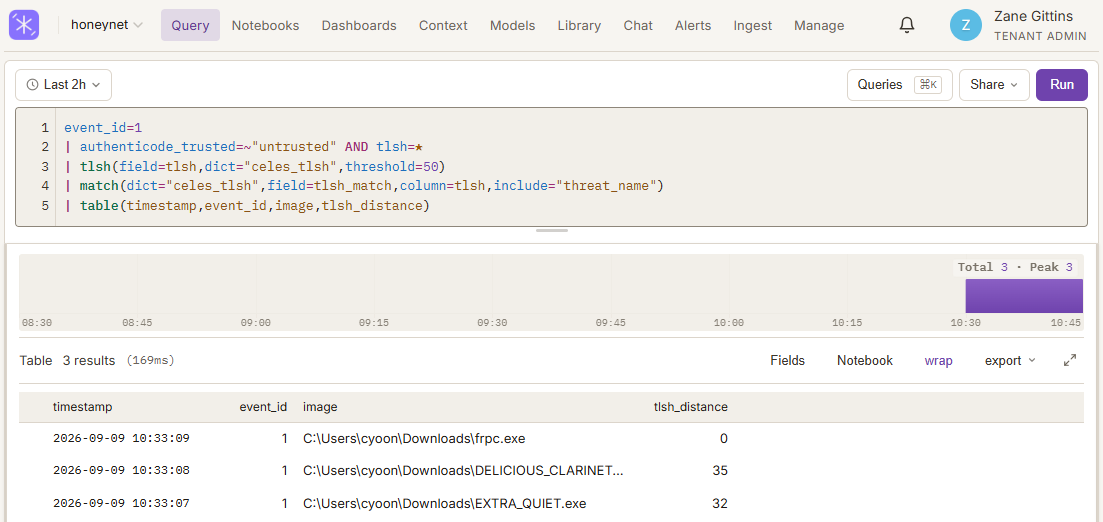This screenshot has width=1103, height=522.
Task: Select the EXTRA_QUIET.exe image cell
Action: pyautogui.click(x=445, y=503)
